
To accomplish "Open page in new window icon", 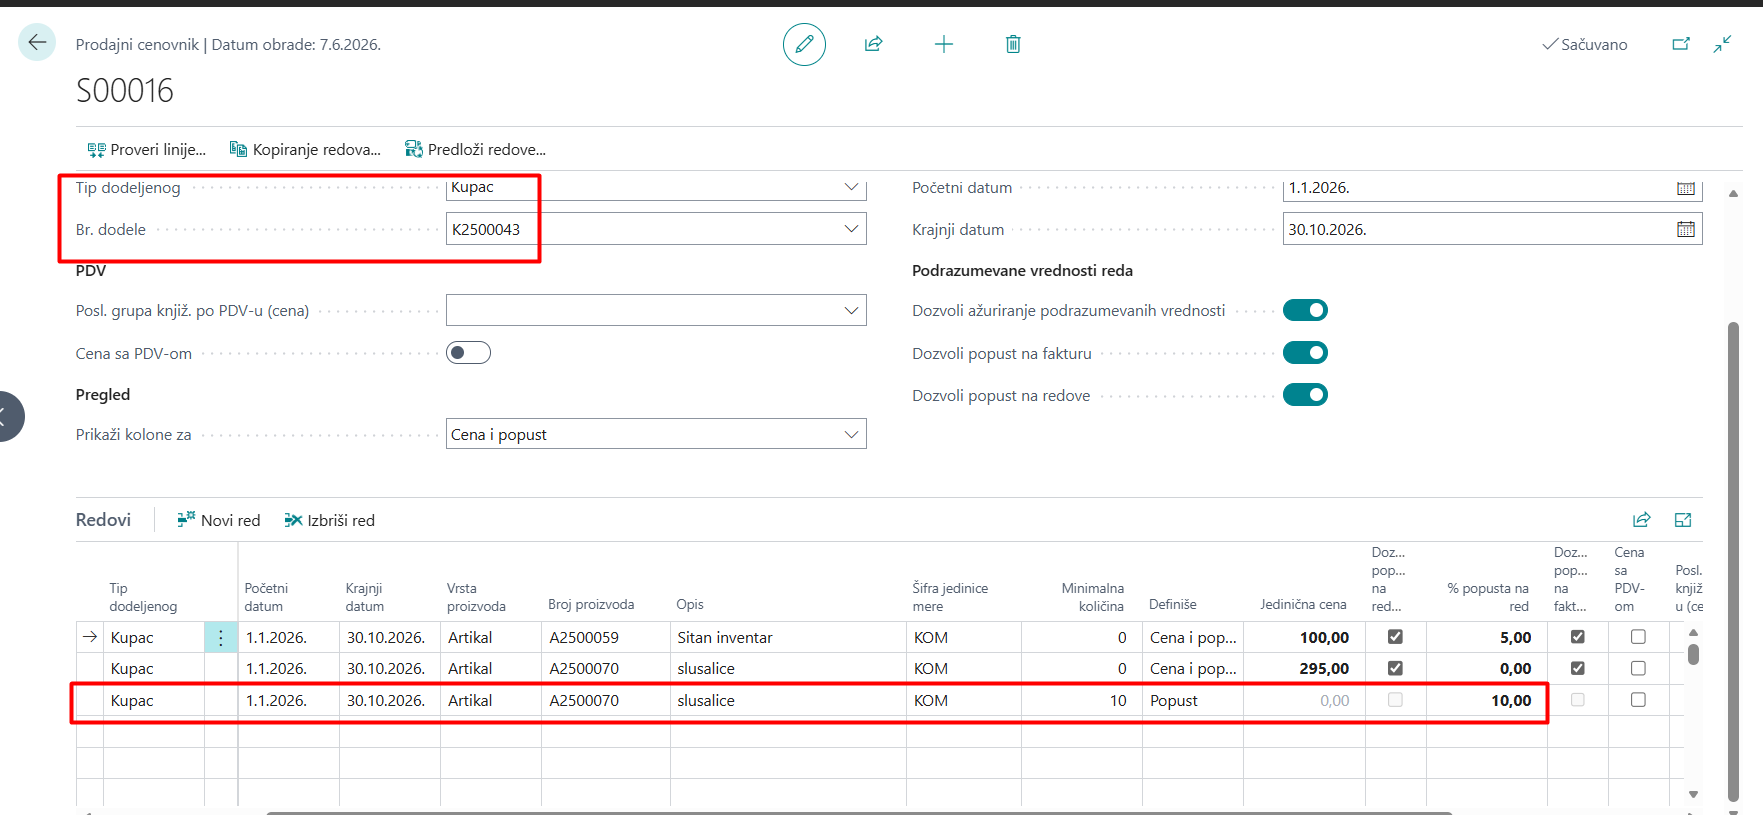I will point(1681,44).
